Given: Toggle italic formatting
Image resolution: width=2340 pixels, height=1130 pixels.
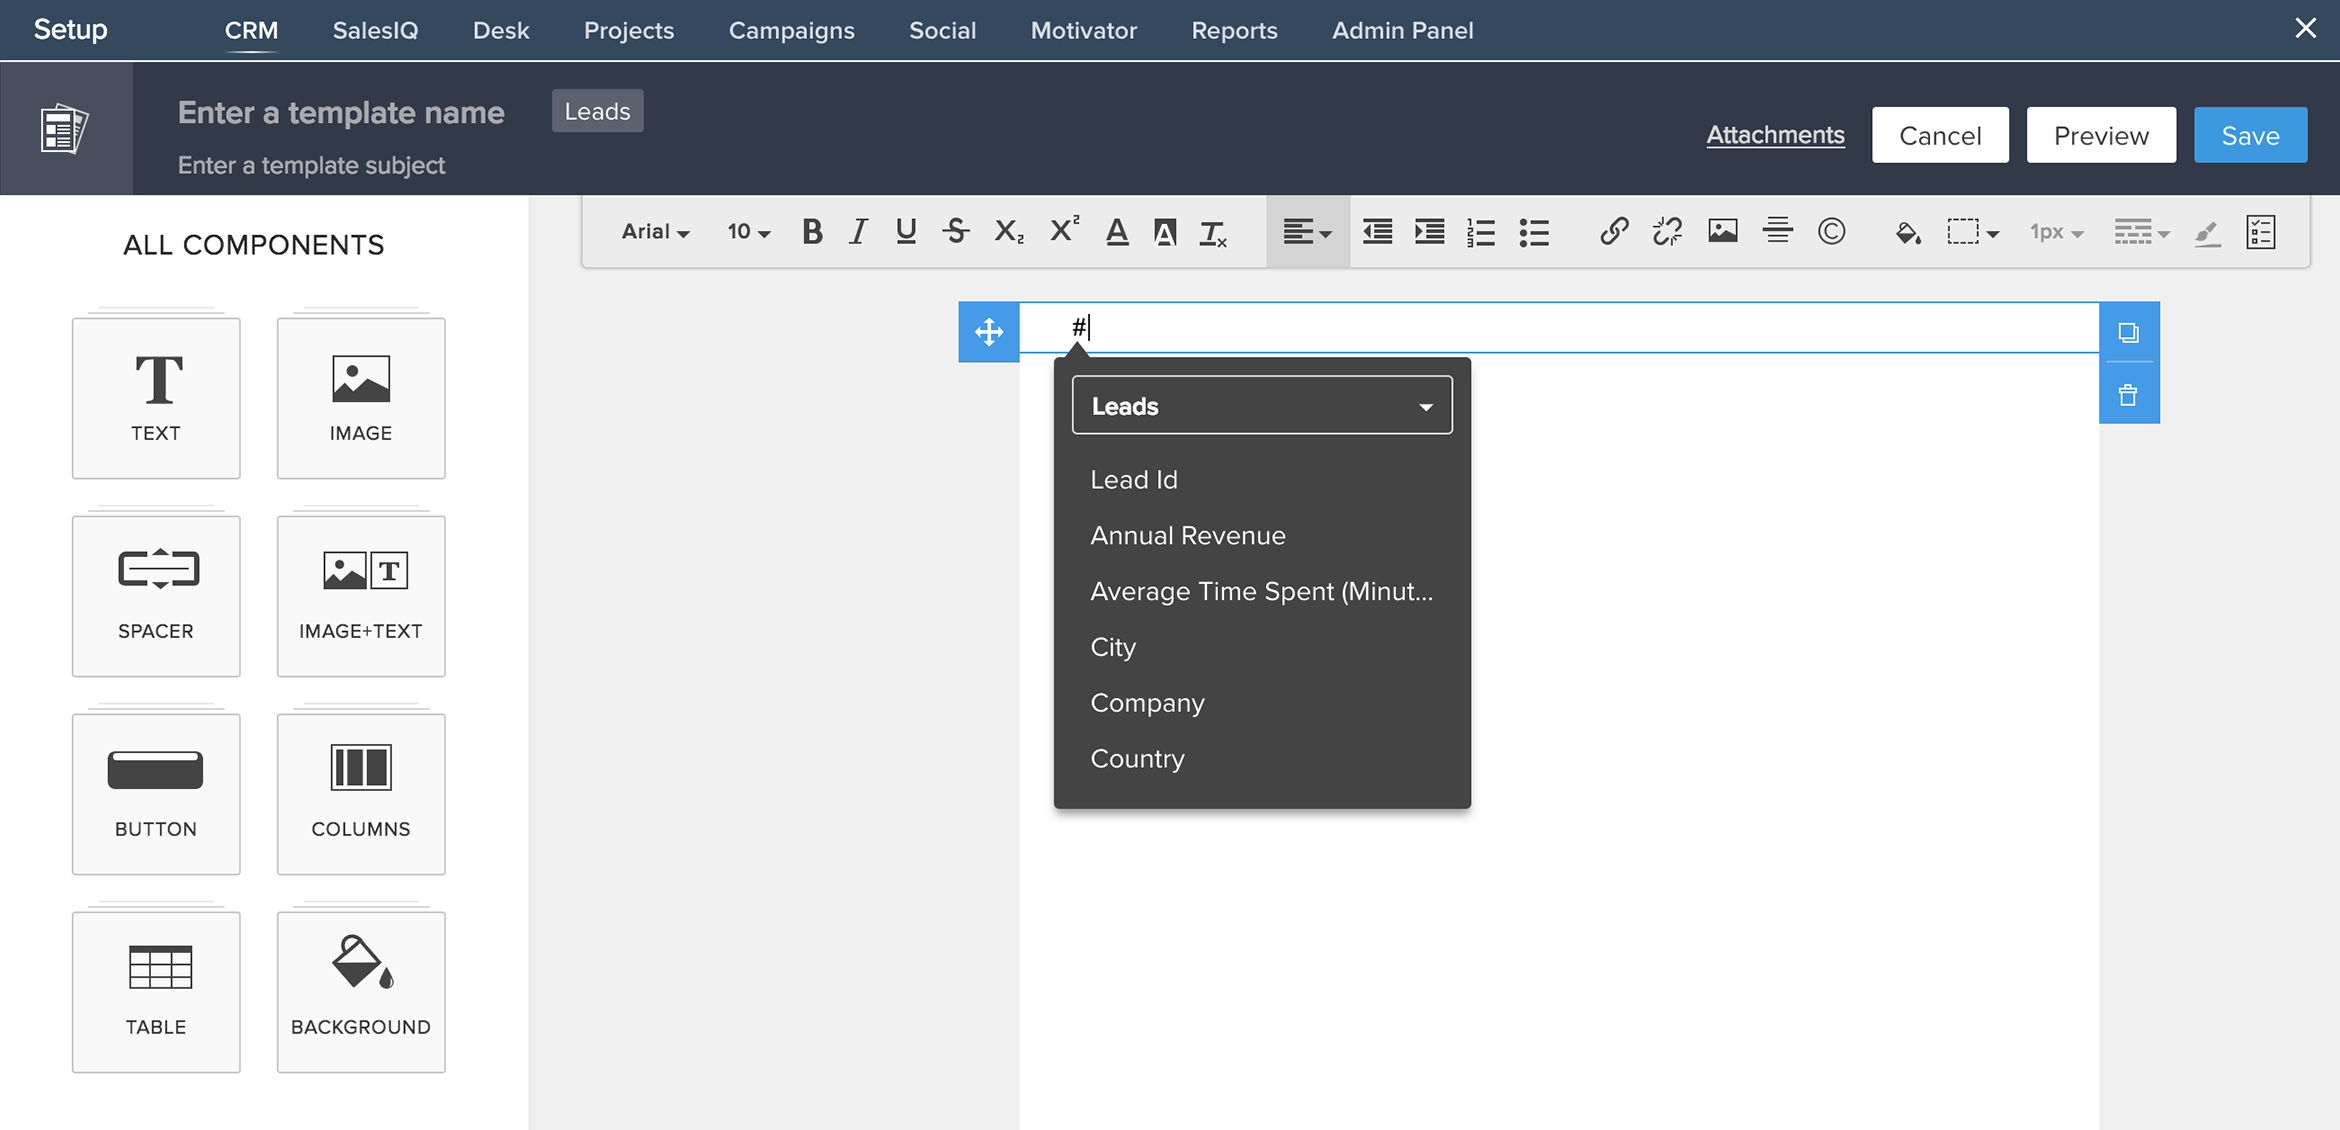Looking at the screenshot, I should coord(858,232).
